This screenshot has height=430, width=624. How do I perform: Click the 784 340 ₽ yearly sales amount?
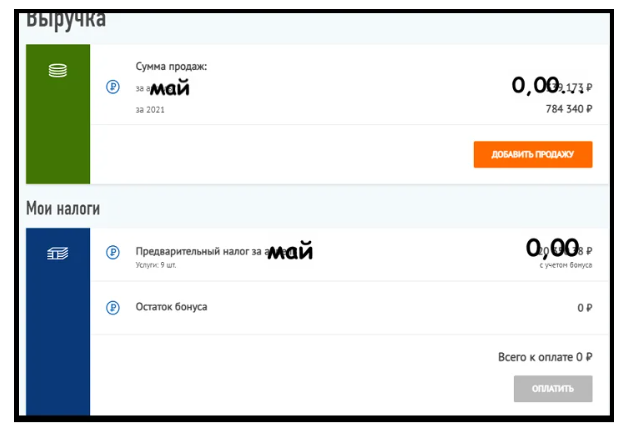point(568,108)
